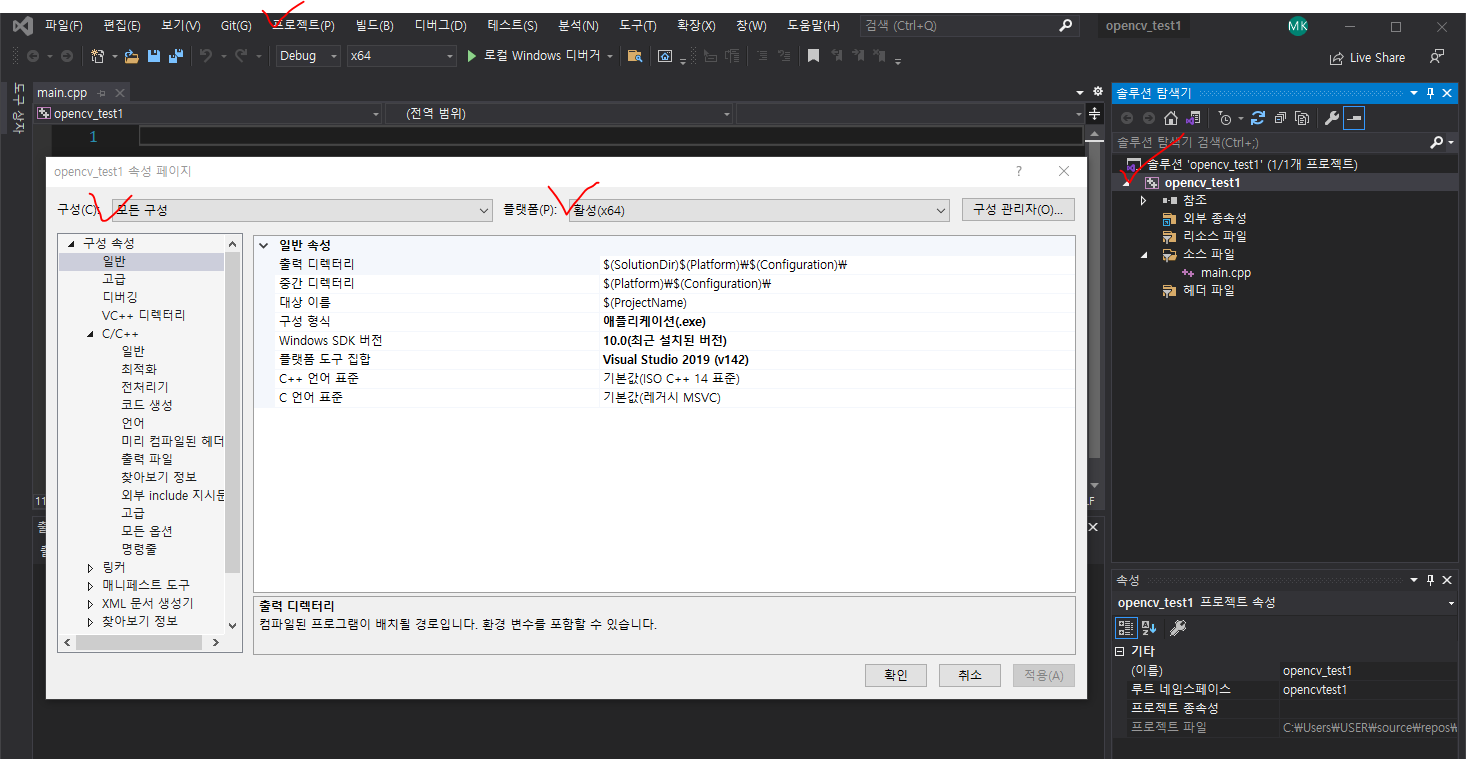Click the 취소 button
This screenshot has width=1466, height=759.
click(970, 675)
